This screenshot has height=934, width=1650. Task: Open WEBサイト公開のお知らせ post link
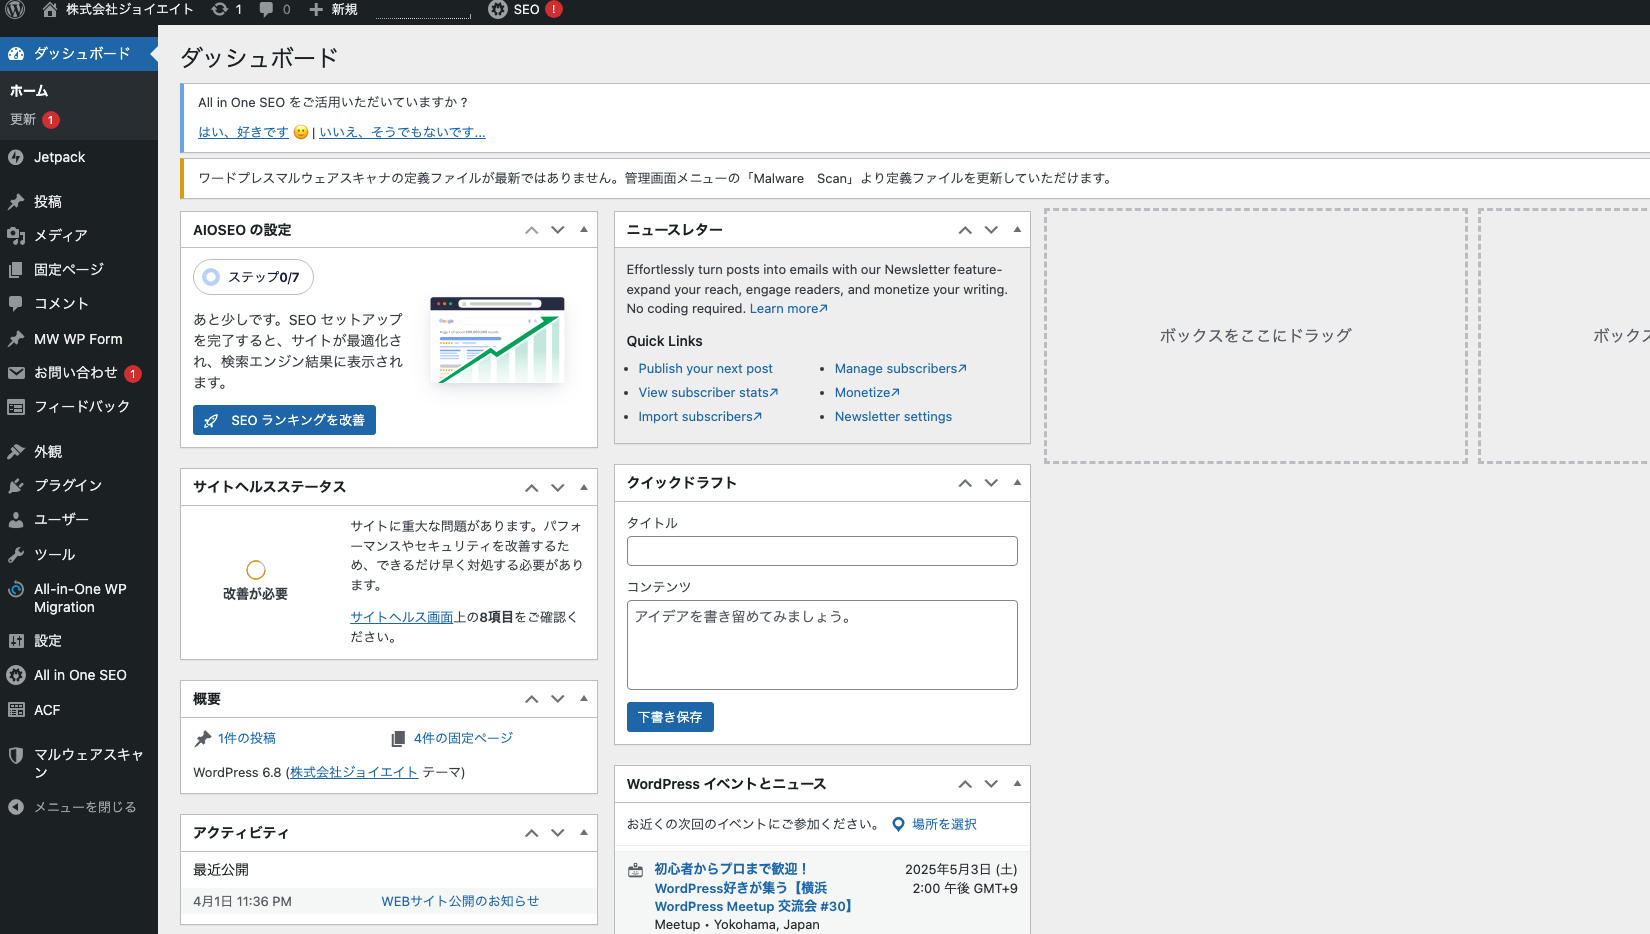460,902
